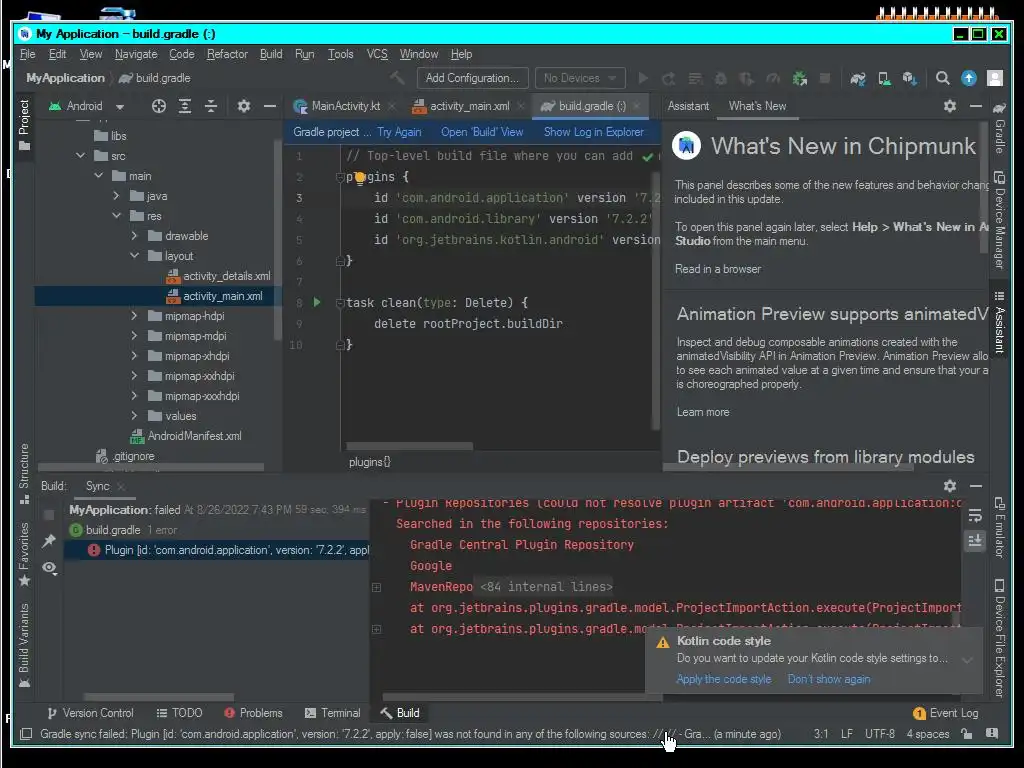The height and width of the screenshot is (768, 1024).
Task: Open the Tools menu
Action: point(340,54)
